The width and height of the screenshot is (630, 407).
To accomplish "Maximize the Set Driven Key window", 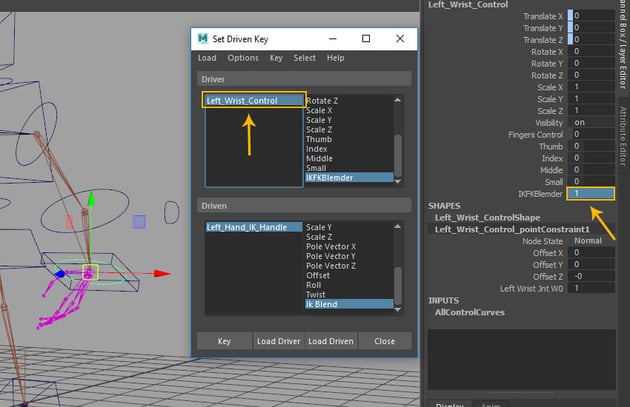I will coord(365,38).
